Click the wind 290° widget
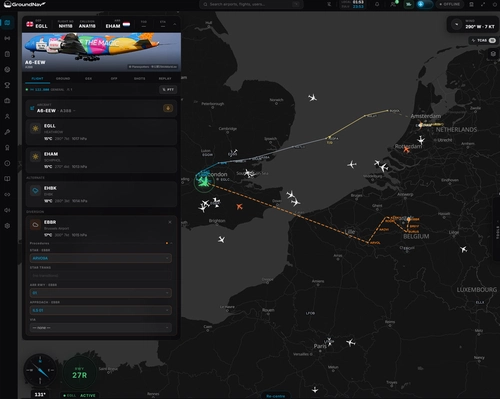500x399 pixels. click(473, 24)
